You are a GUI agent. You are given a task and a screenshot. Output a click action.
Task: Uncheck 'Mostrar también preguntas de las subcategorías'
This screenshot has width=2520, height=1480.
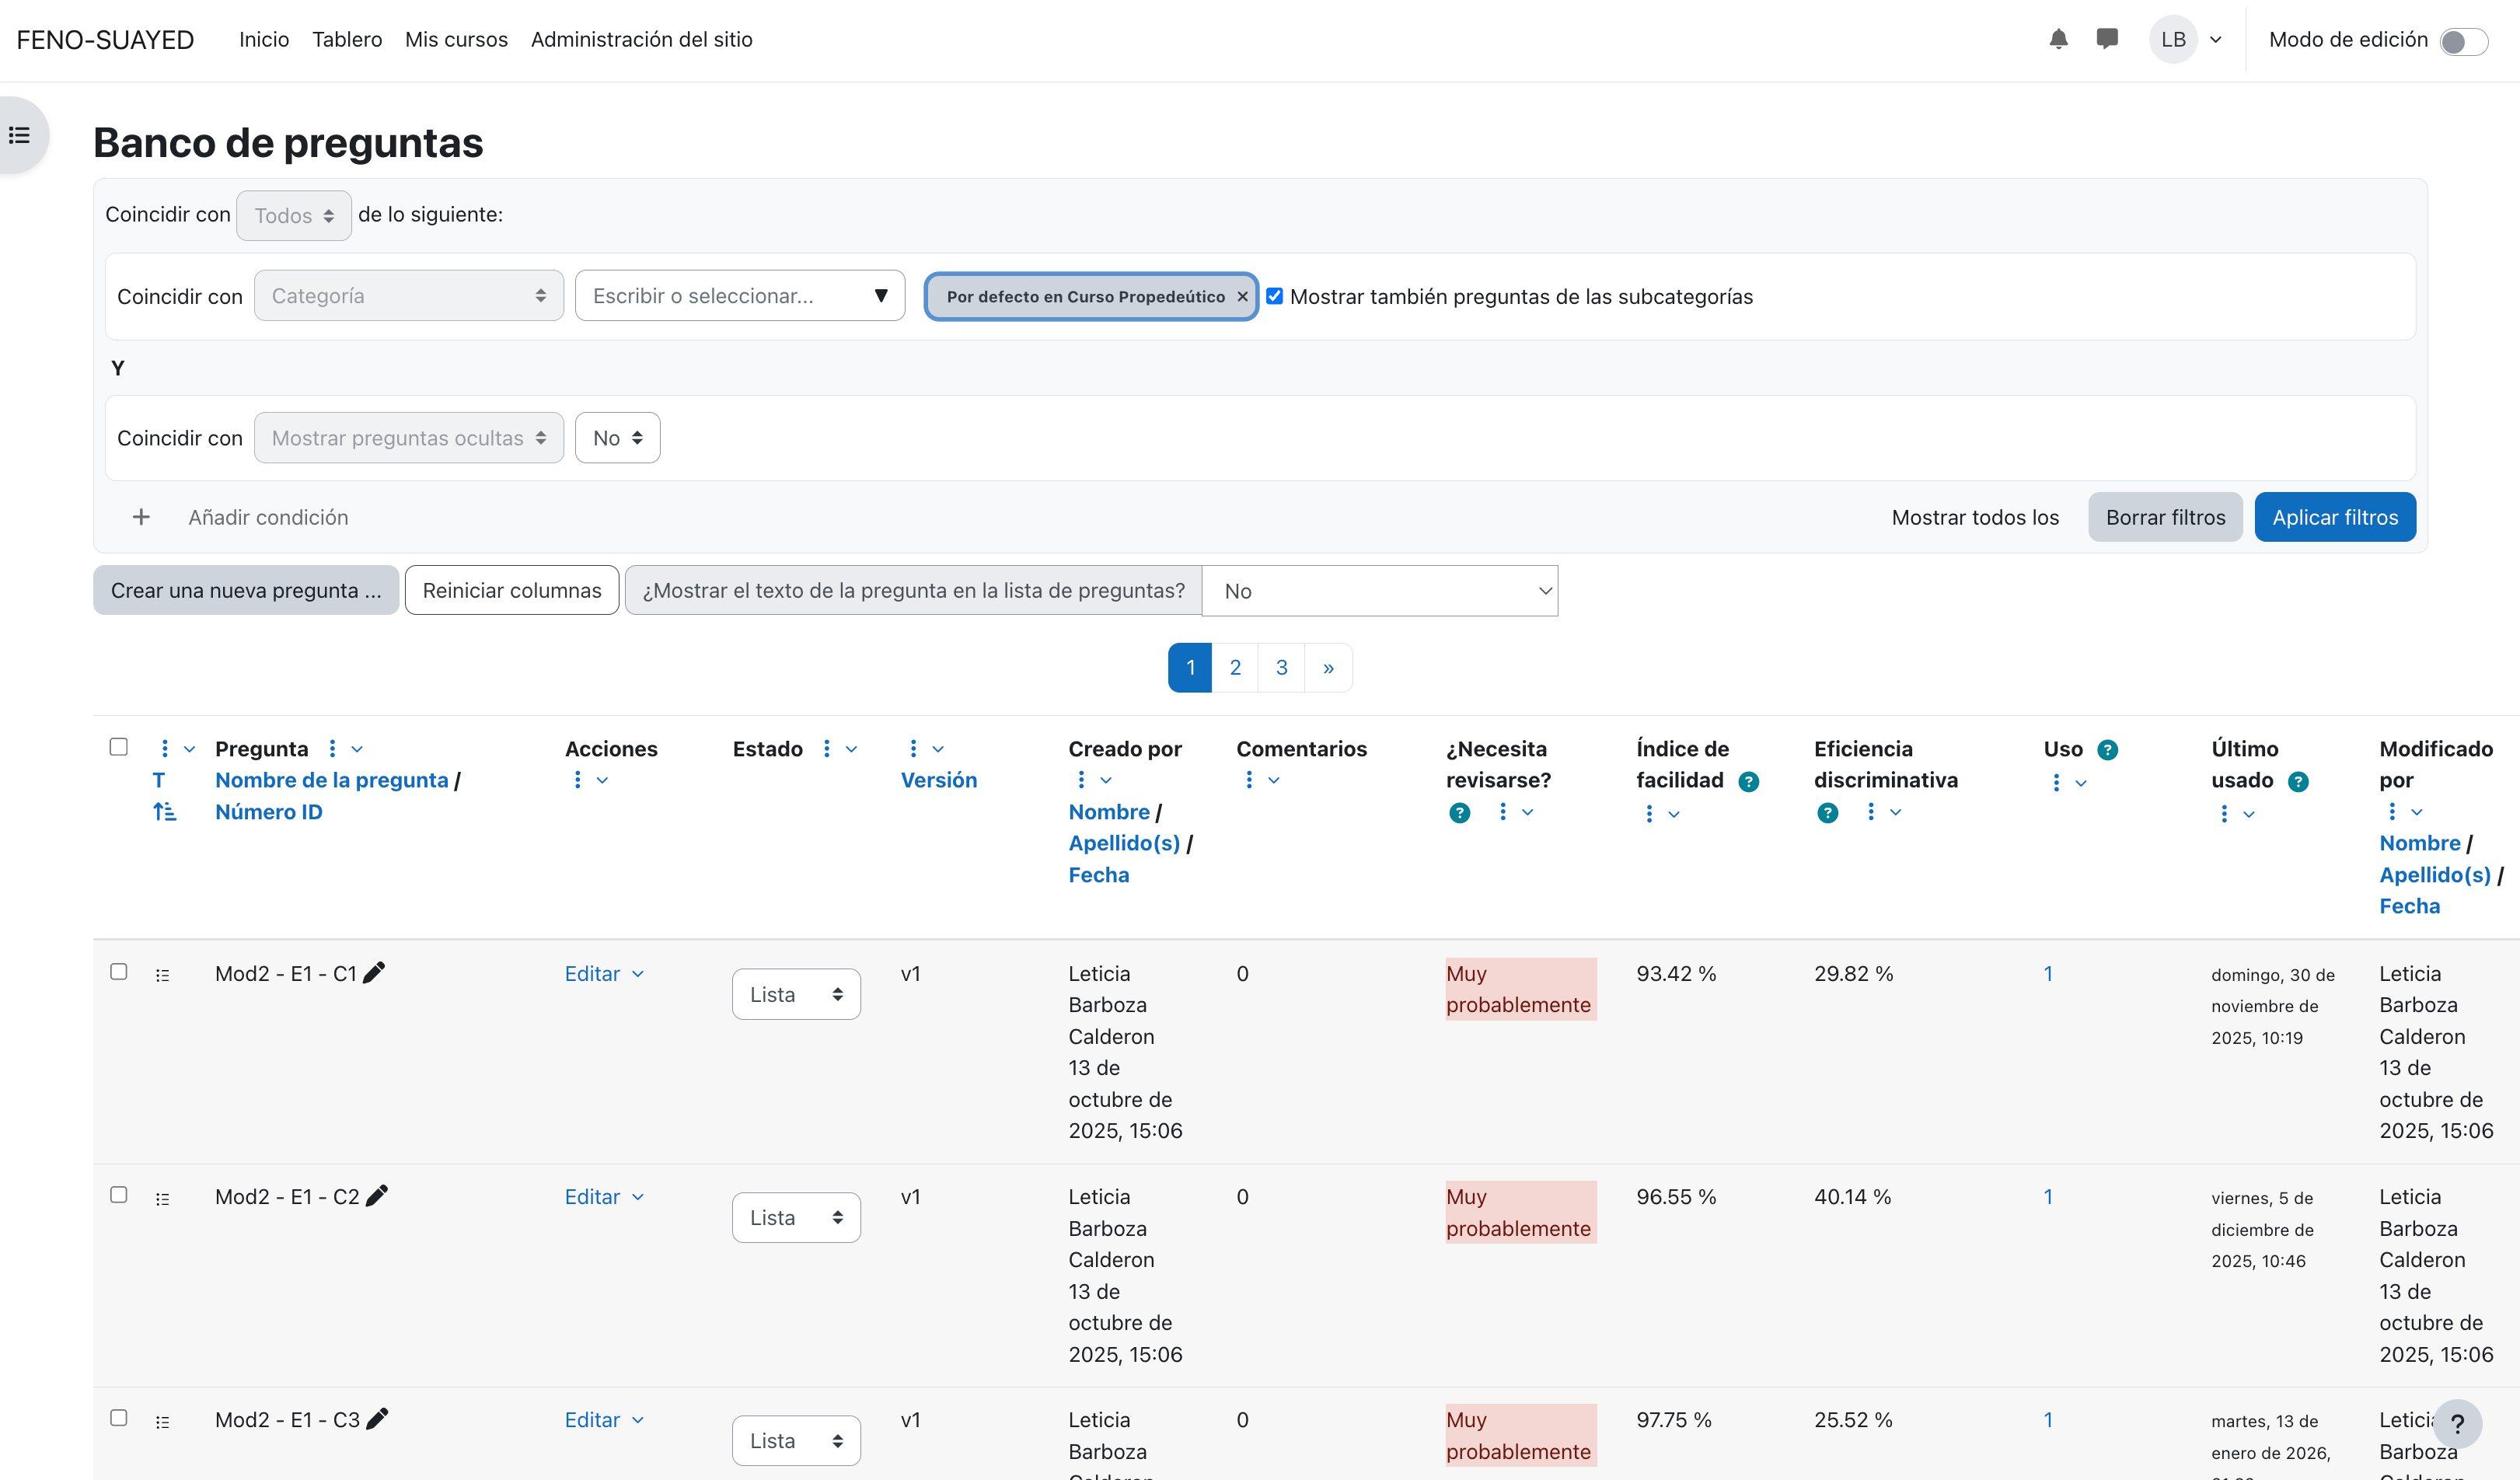[1274, 296]
